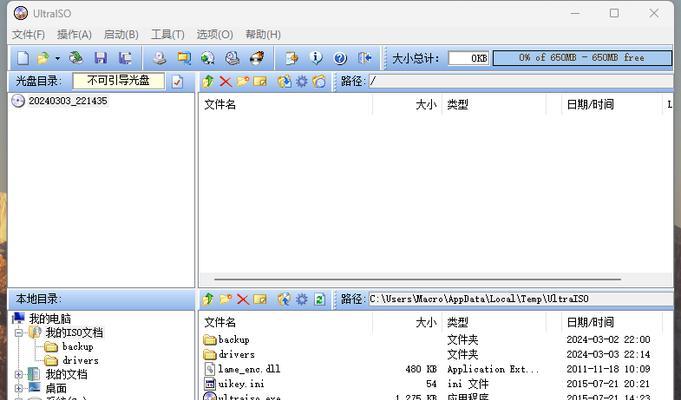Open the information (i) toolbar icon
The height and width of the screenshot is (400, 681).
pyautogui.click(x=316, y=58)
